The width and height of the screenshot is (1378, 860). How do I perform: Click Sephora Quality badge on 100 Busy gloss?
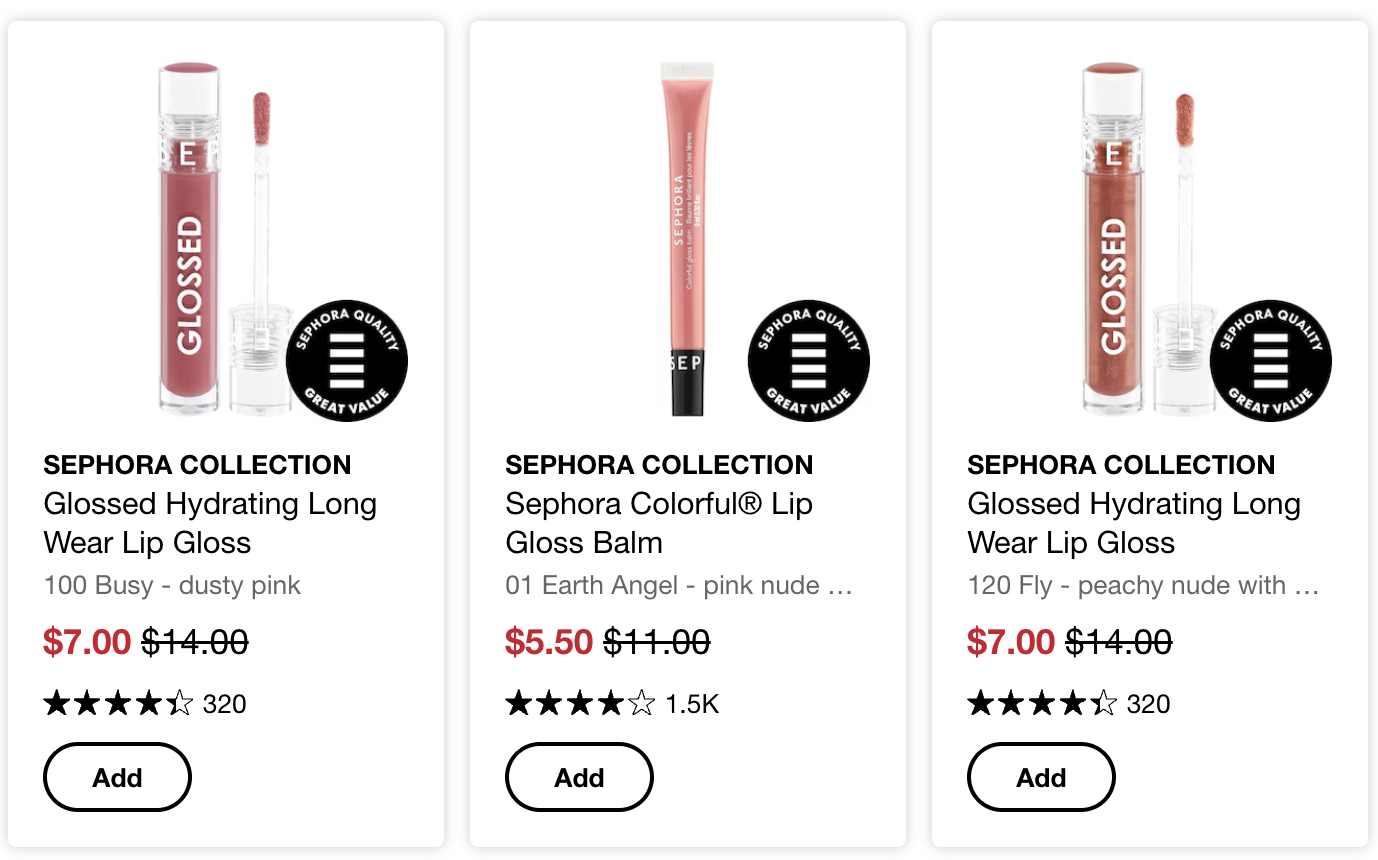[347, 361]
